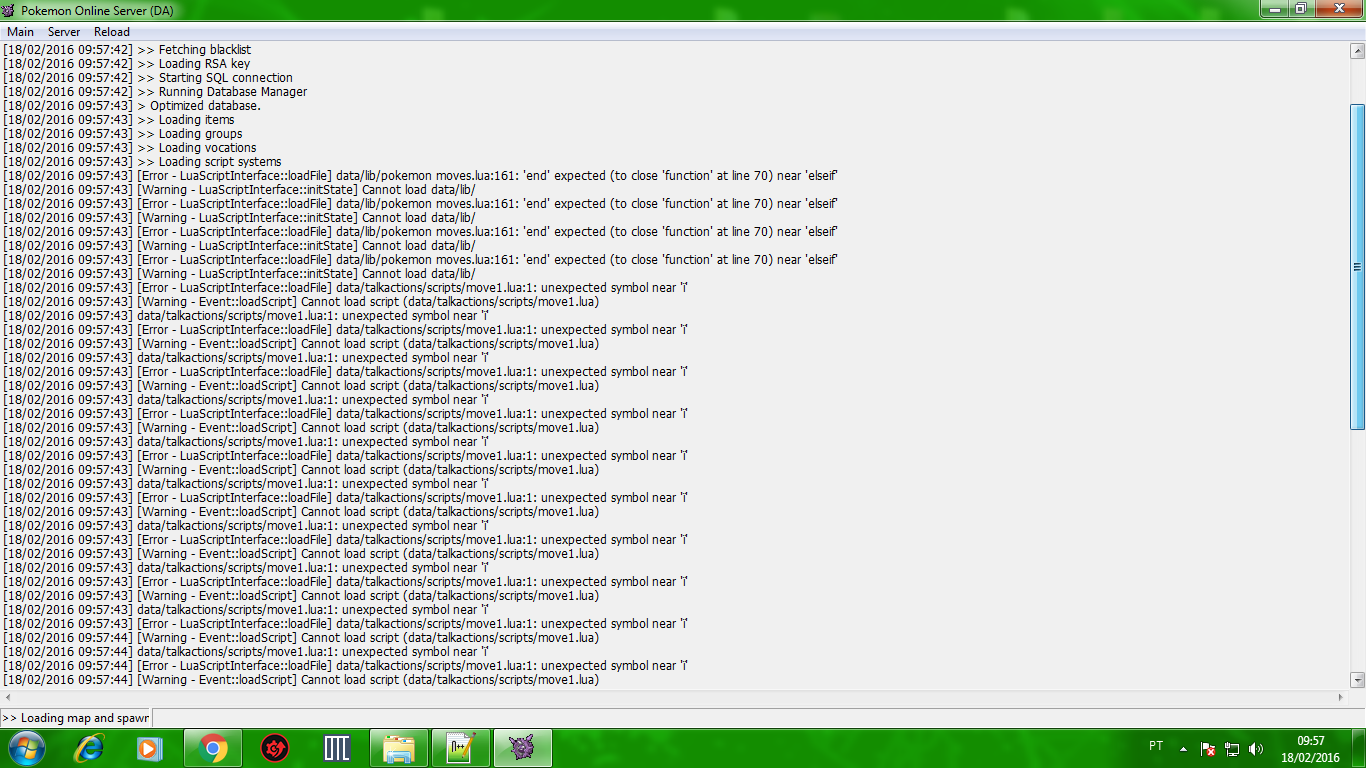Click the Gengar icon in the title bar
Image resolution: width=1366 pixels, height=768 pixels.
(10, 9)
